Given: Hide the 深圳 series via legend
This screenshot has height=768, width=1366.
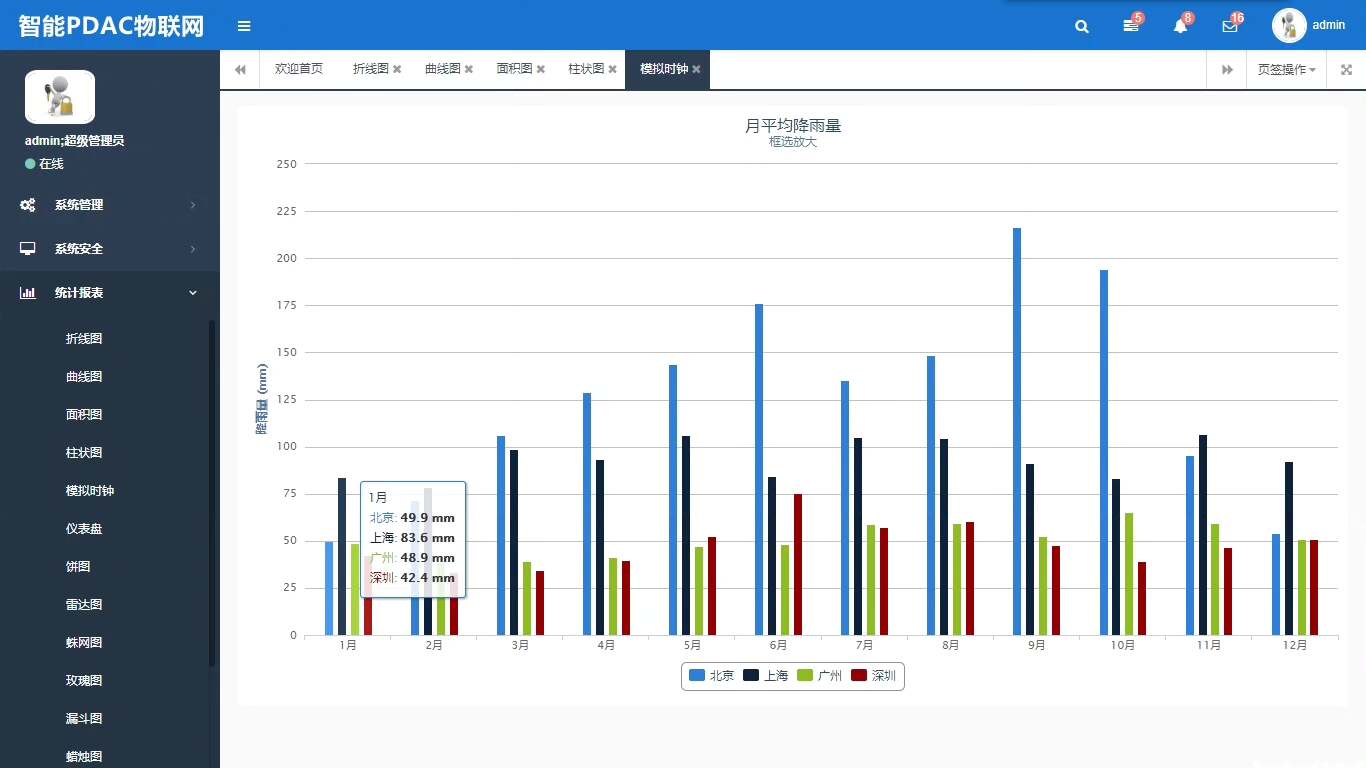Looking at the screenshot, I should point(873,676).
